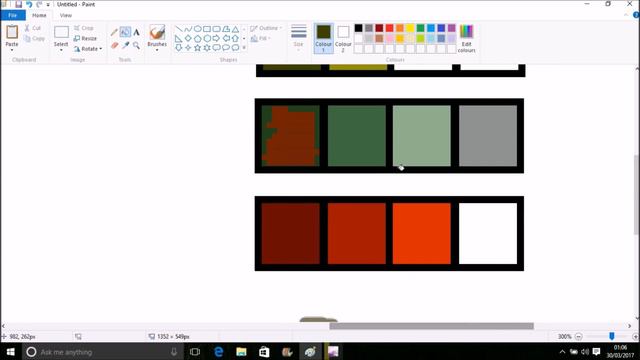640x360 pixels.
Task: Open Edit colours dialog
Action: [467, 39]
